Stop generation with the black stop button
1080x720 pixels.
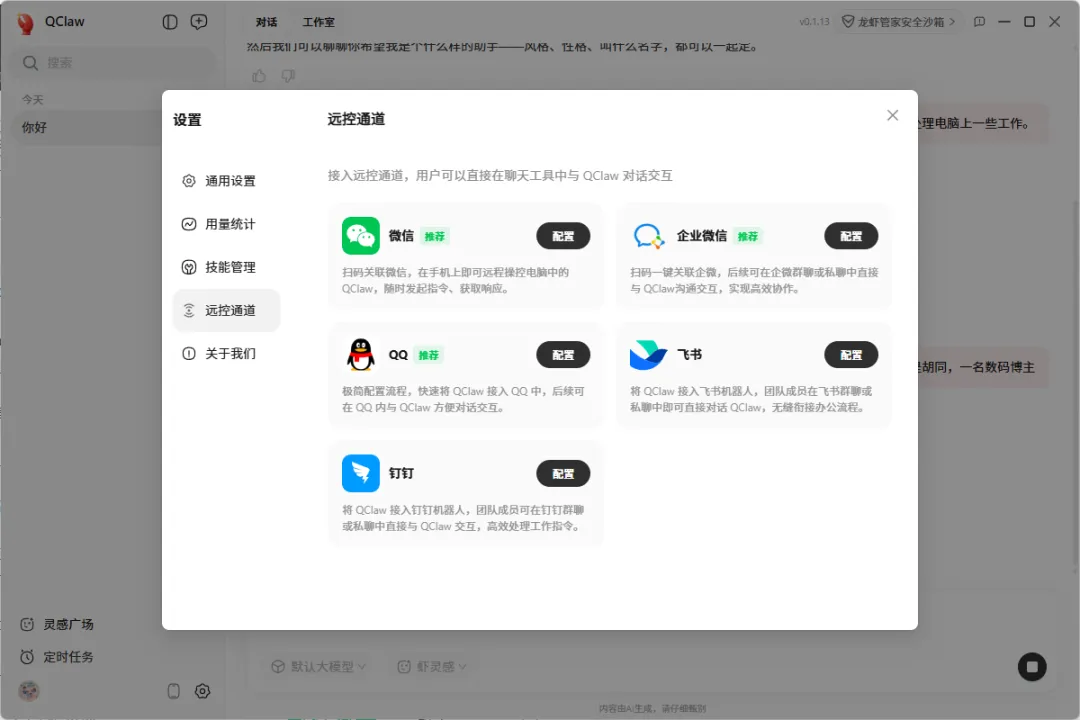1032,667
